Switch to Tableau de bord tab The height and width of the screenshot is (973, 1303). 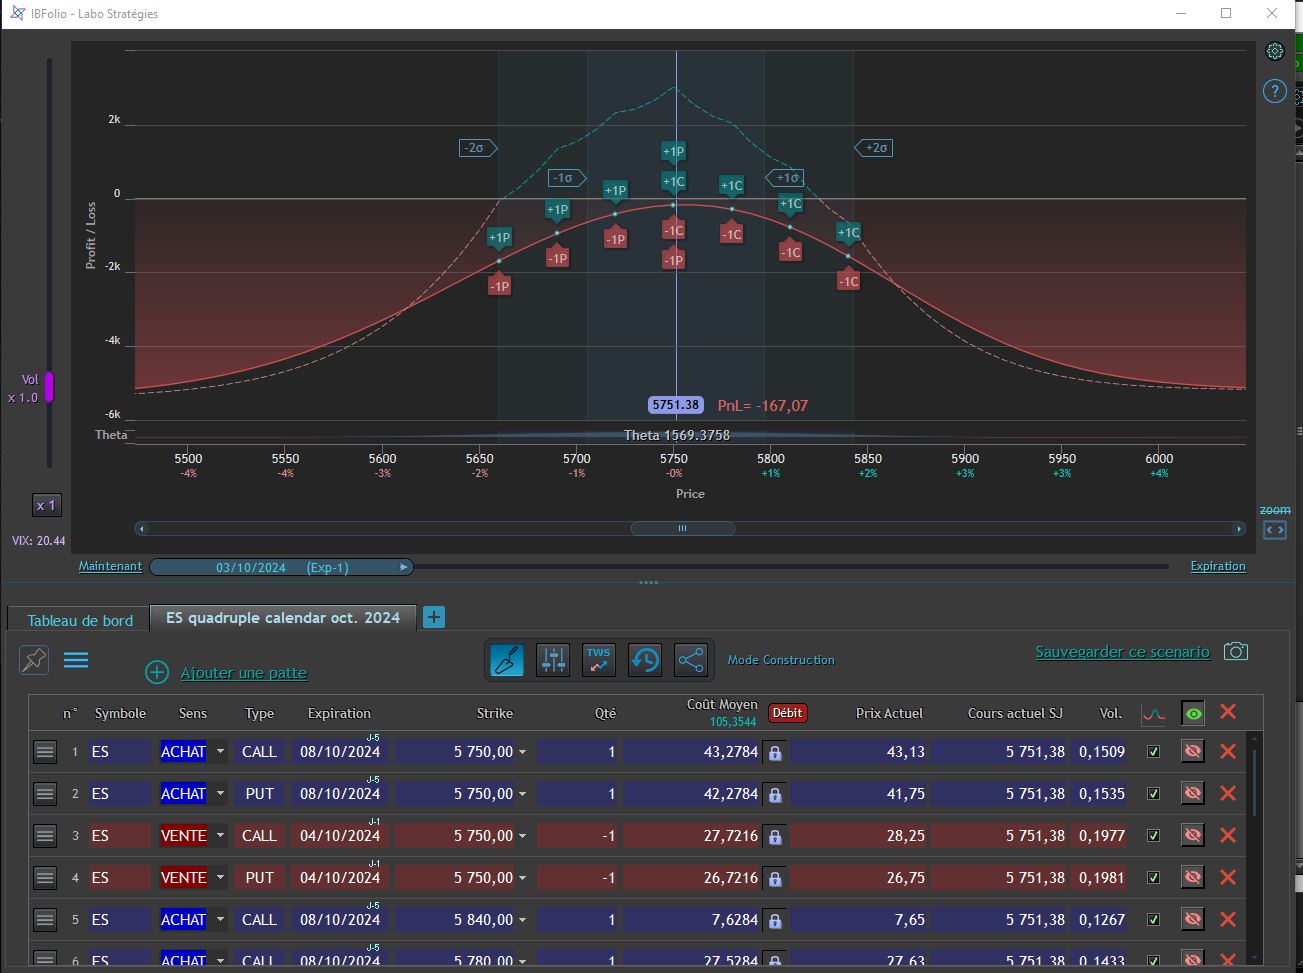pos(80,620)
